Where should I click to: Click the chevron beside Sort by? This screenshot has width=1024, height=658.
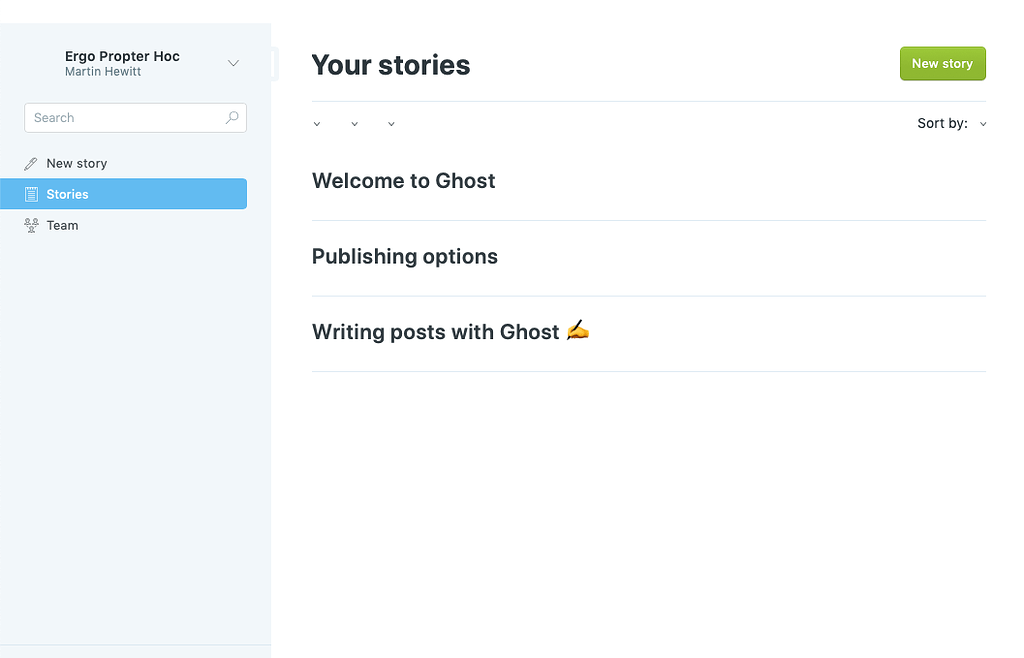pyautogui.click(x=981, y=123)
